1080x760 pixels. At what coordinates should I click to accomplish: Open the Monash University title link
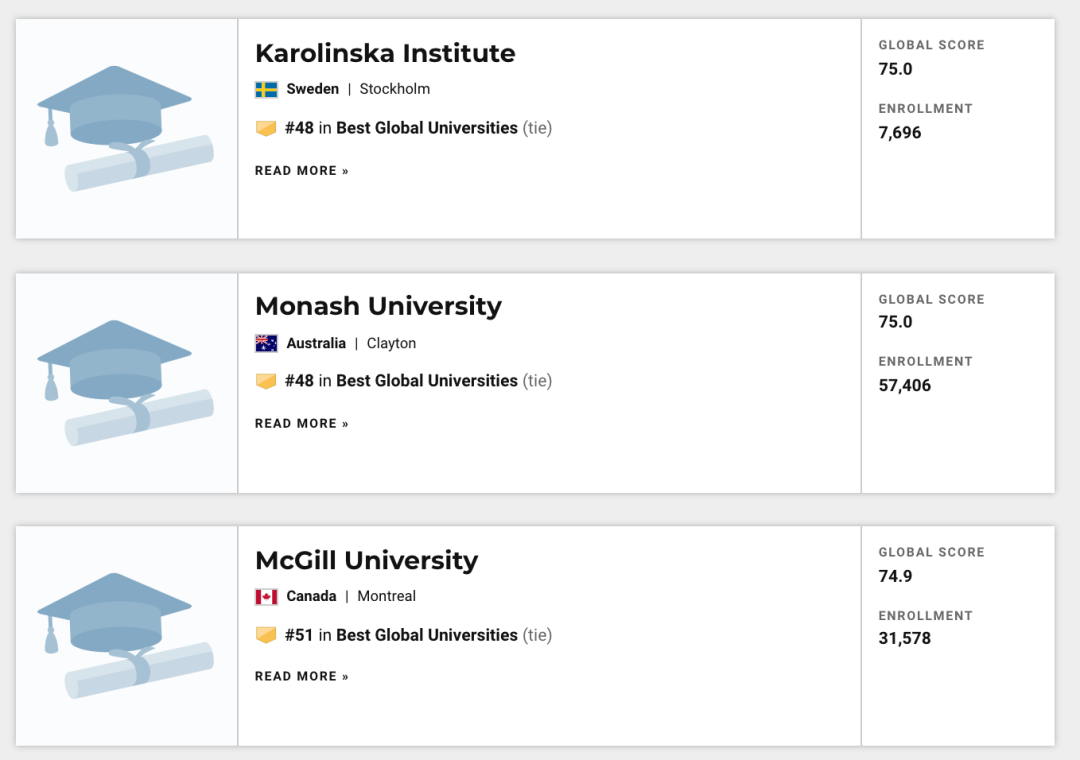(x=378, y=306)
